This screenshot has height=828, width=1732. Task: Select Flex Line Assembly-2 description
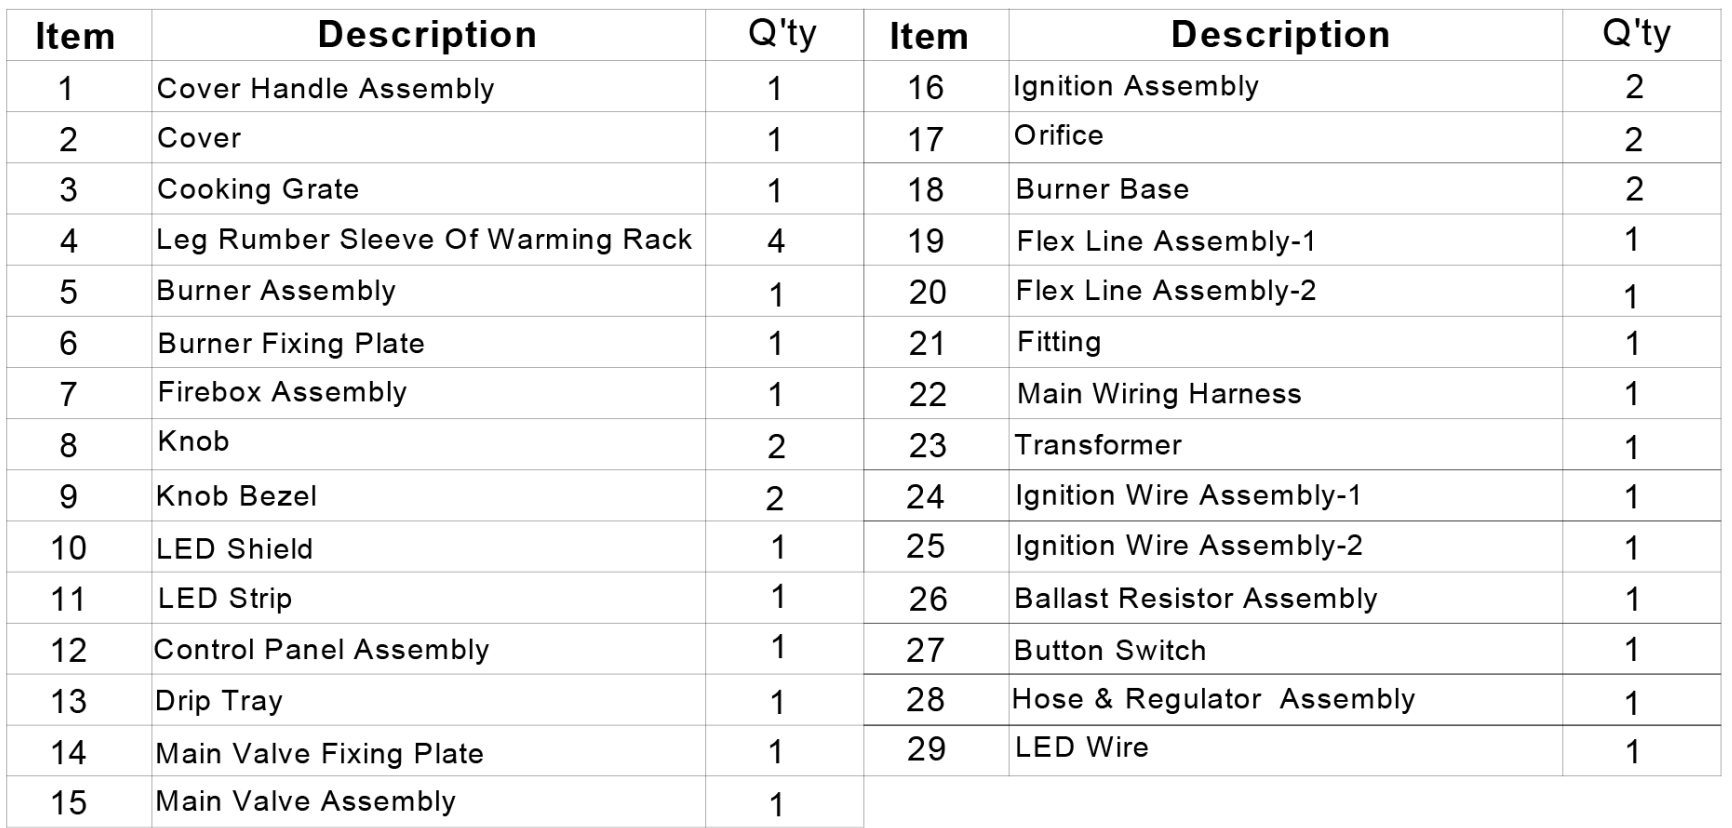[1166, 291]
